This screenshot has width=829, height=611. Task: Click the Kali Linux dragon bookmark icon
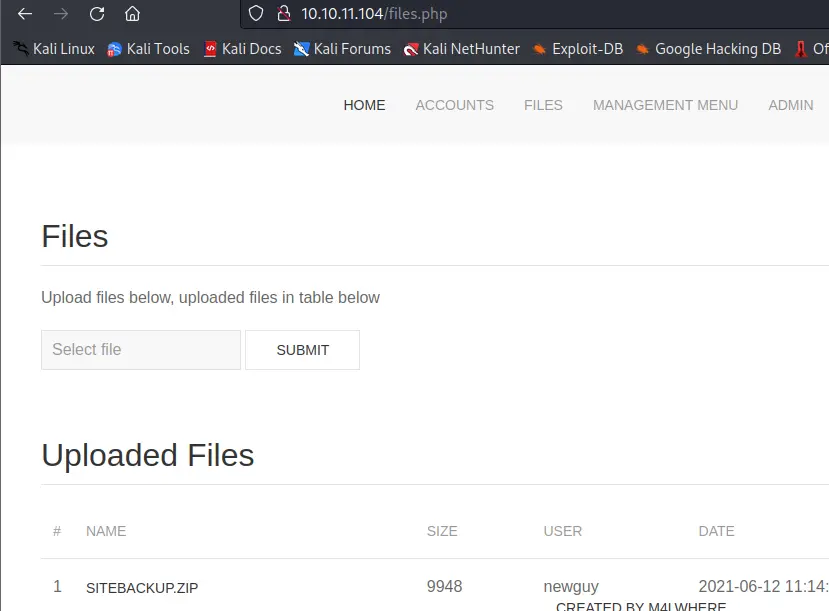pos(21,49)
